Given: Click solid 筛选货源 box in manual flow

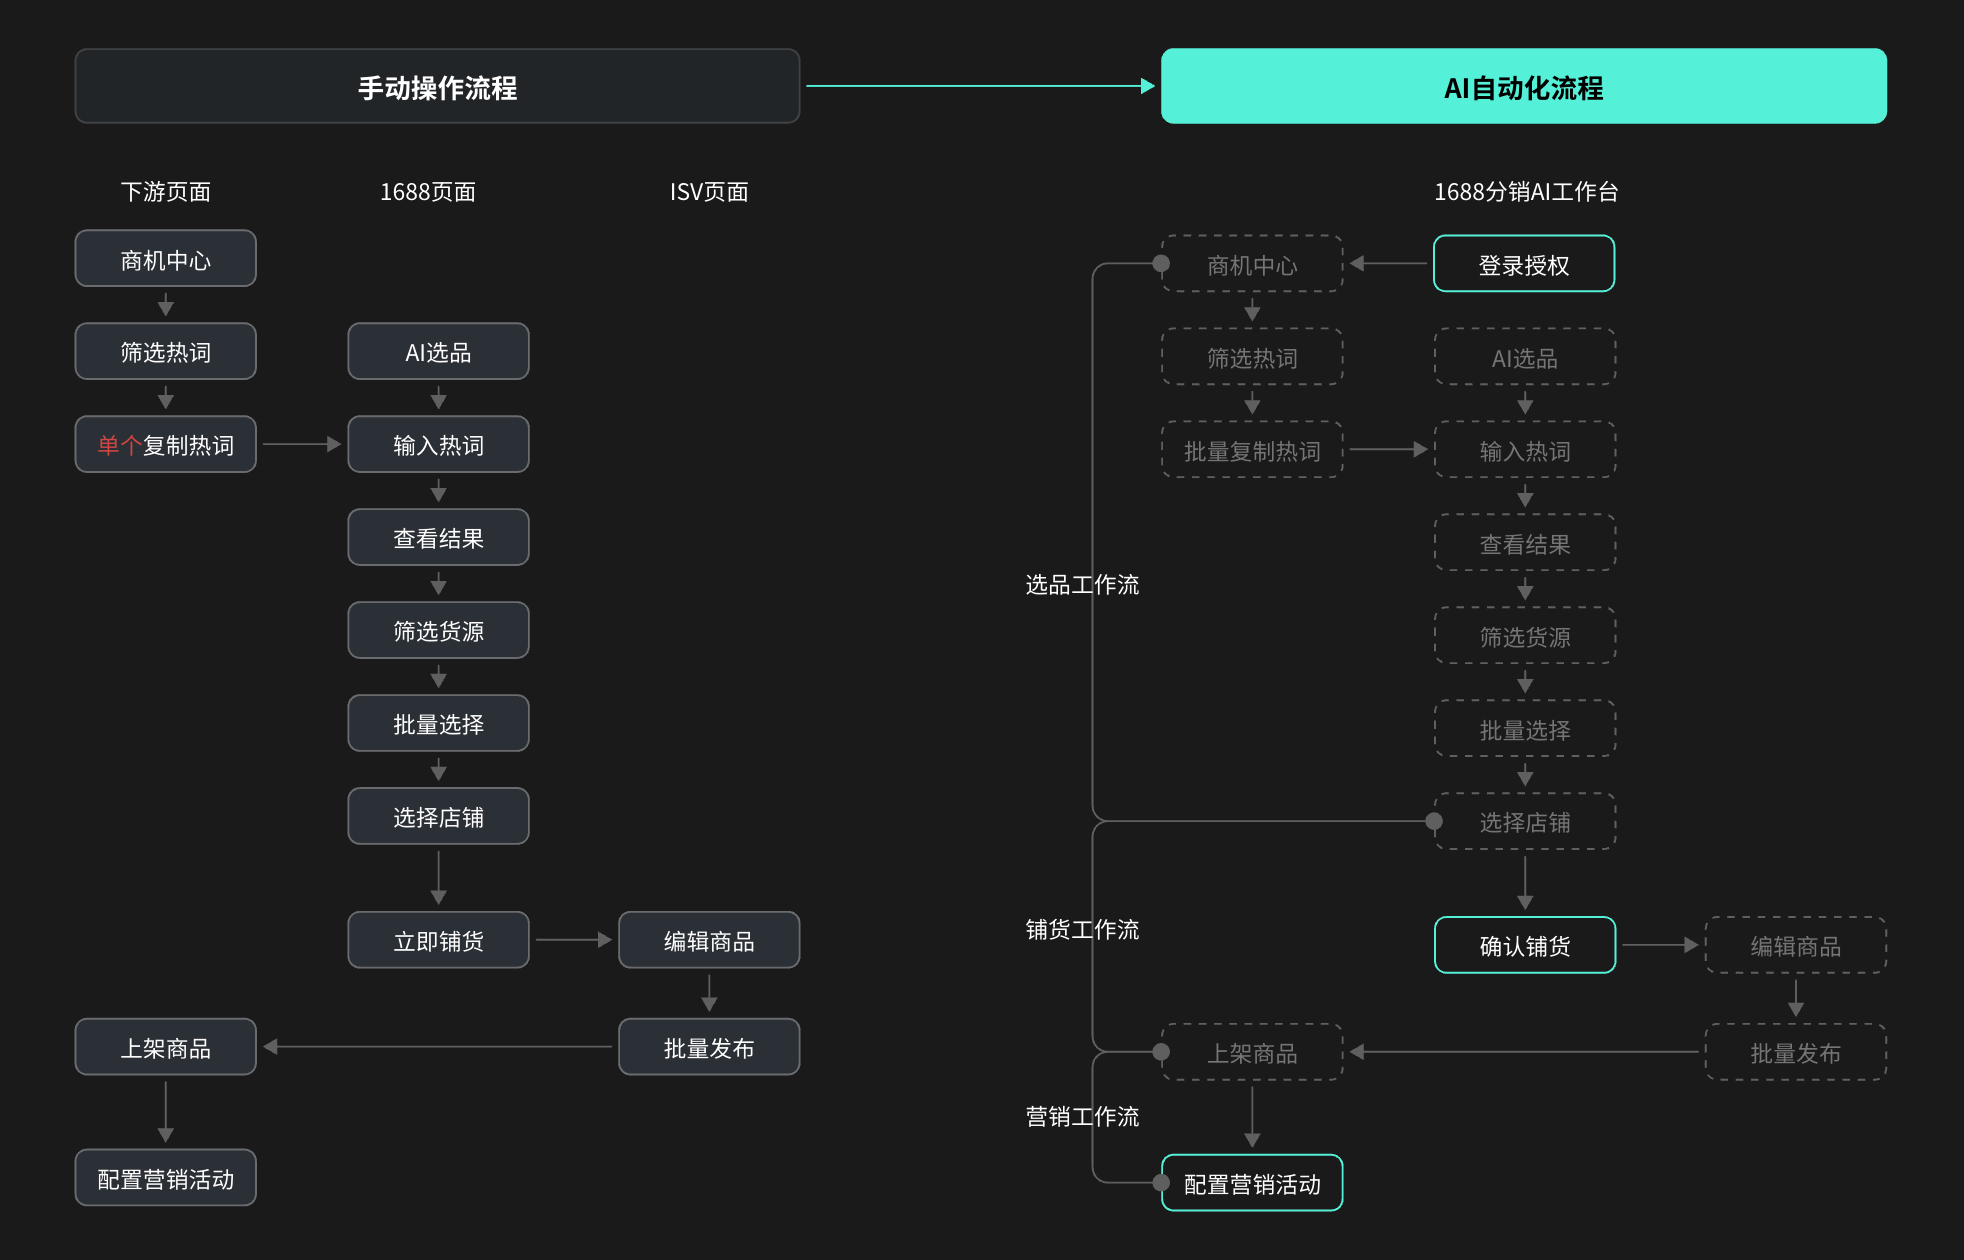Looking at the screenshot, I should coord(438,630).
